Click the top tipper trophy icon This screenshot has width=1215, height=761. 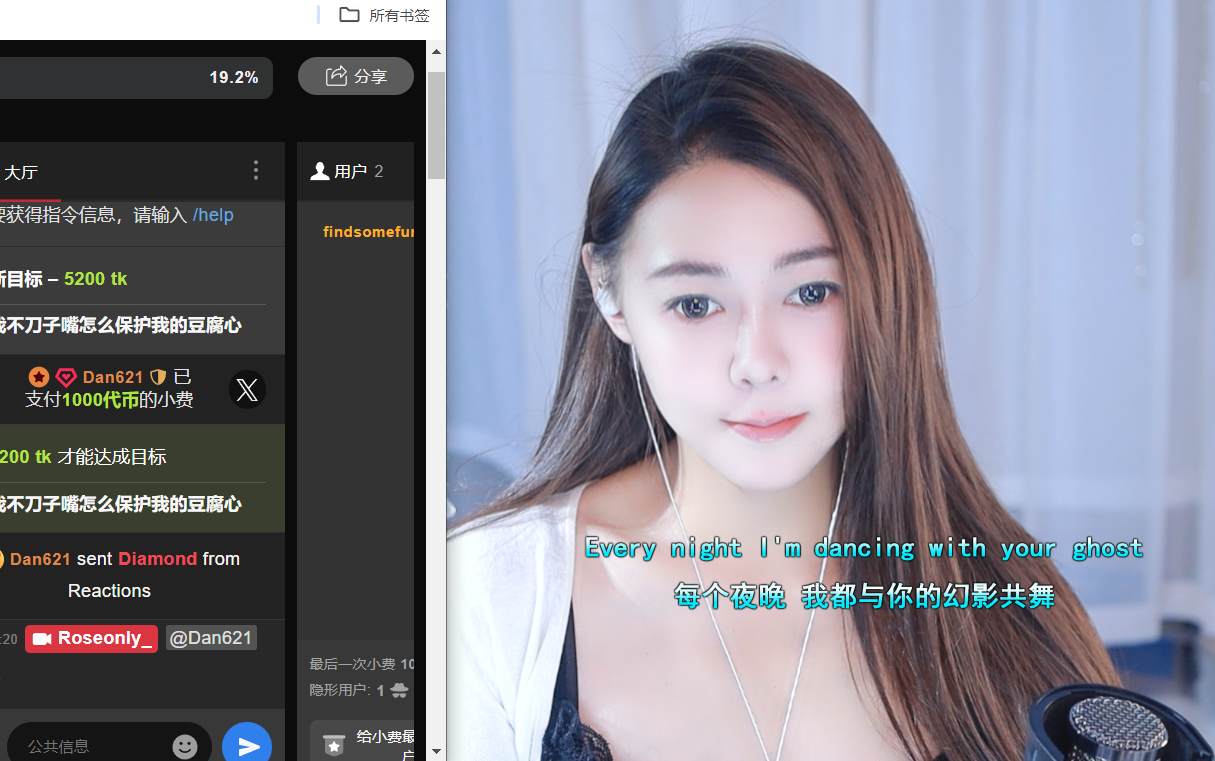click(x=334, y=744)
